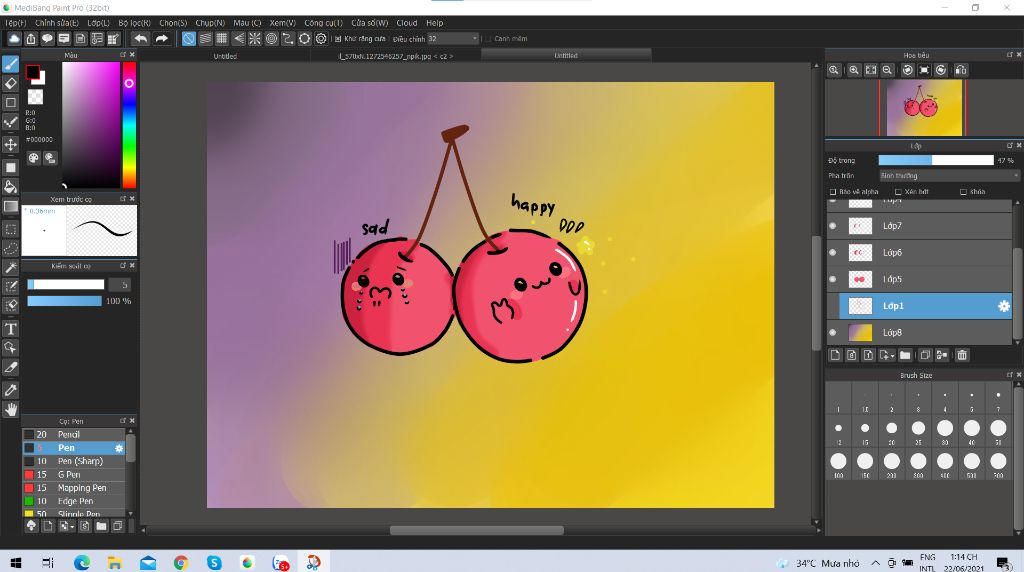The height and width of the screenshot is (572, 1024).
Task: Select the Gradient tool
Action: [x=10, y=206]
